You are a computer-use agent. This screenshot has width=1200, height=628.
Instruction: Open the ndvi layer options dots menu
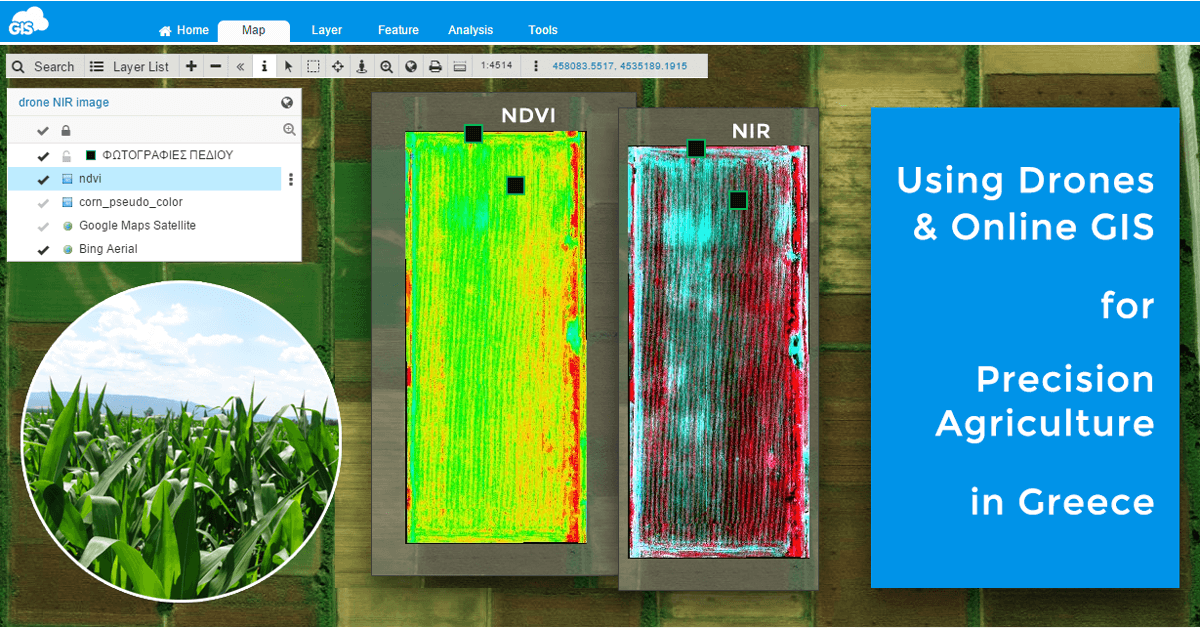[x=291, y=180]
